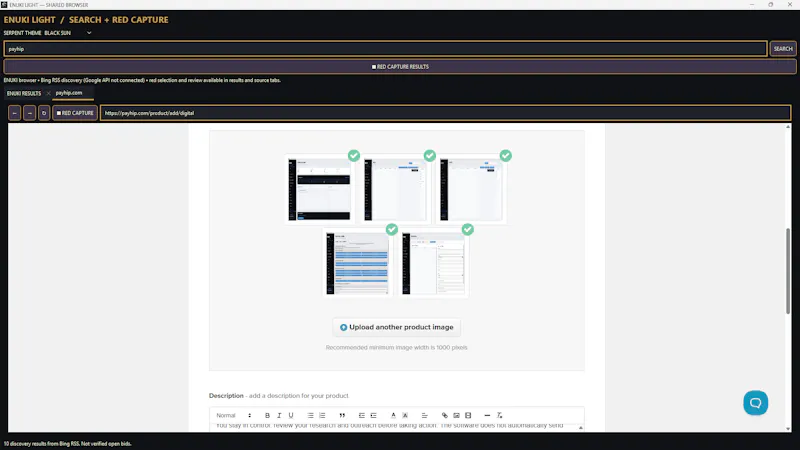This screenshot has height=450, width=800.
Task: Open the chat support widget
Action: click(x=756, y=403)
